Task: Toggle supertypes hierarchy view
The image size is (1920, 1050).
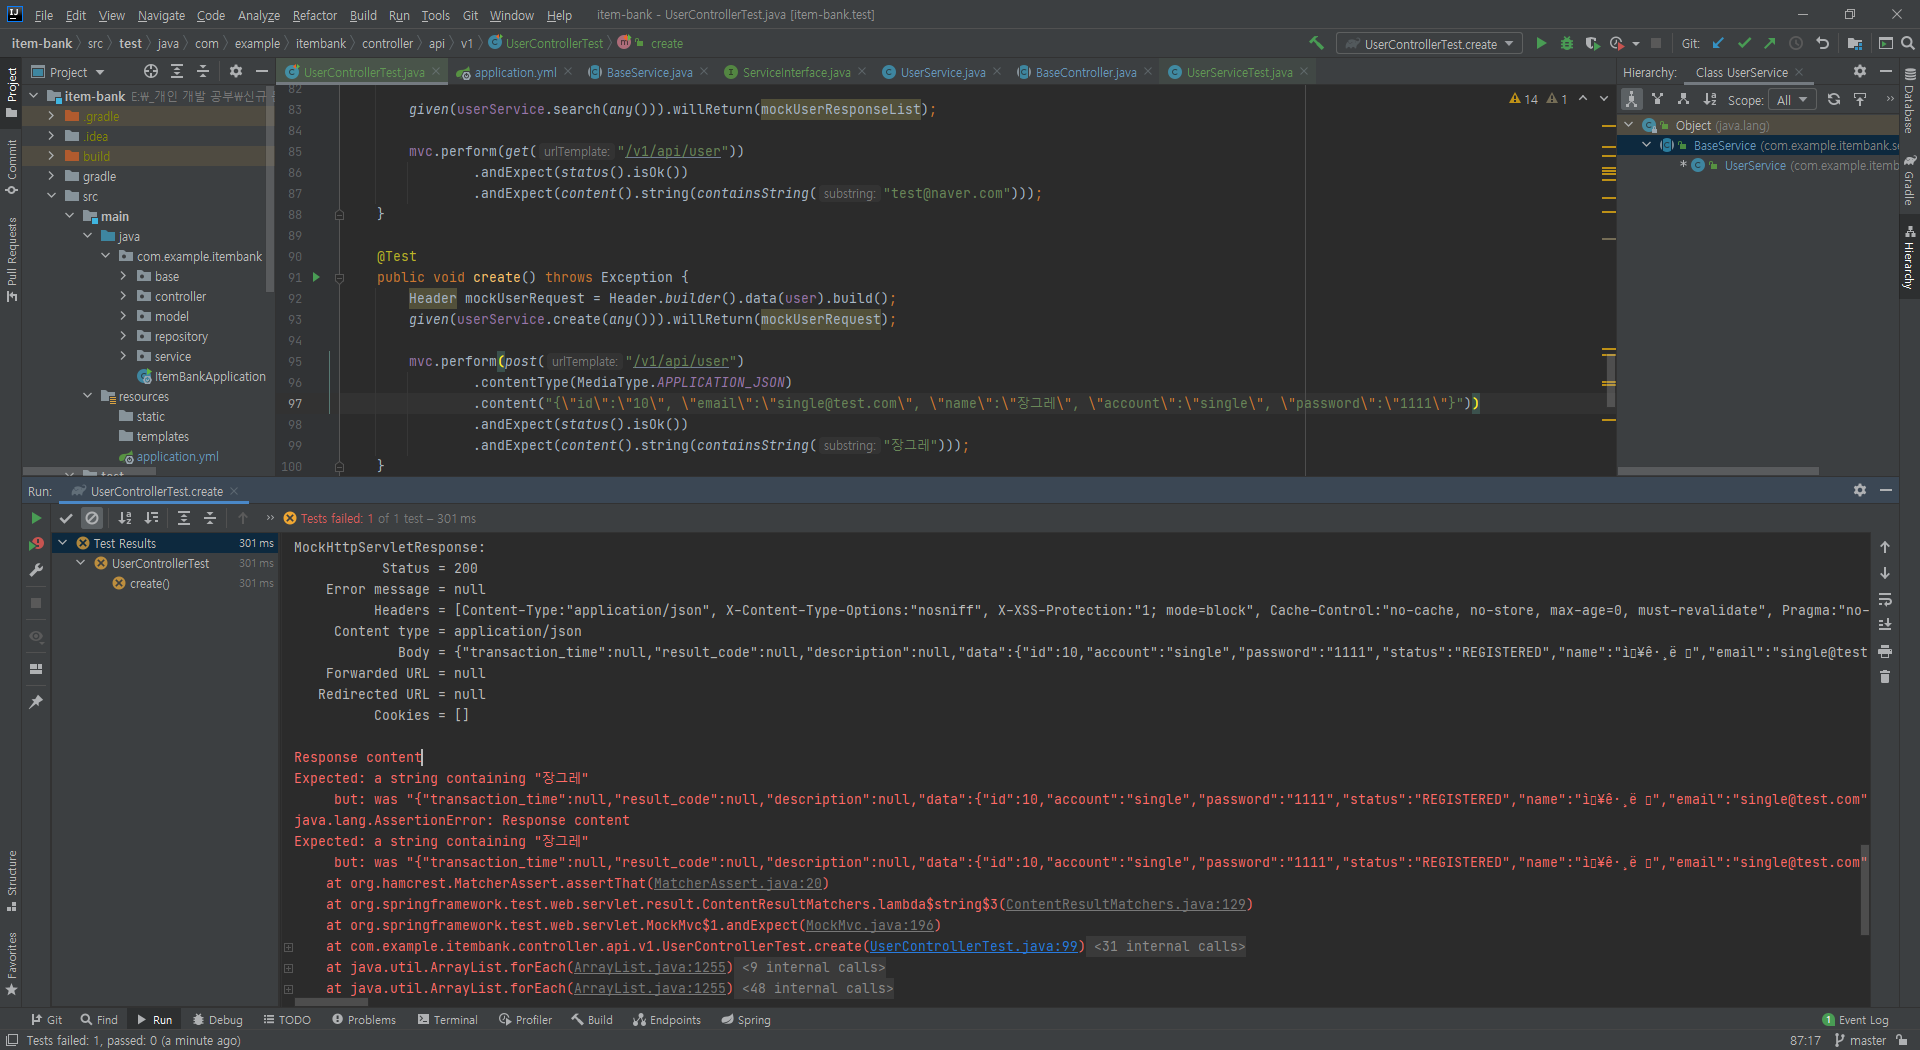Action: pos(1658,99)
